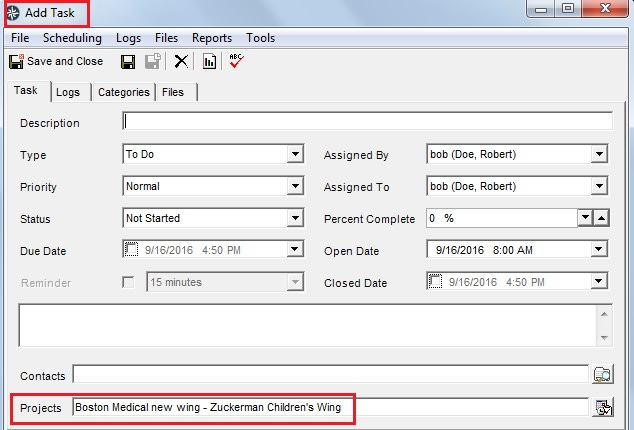Click the report chart icon in toolbar
634x430 pixels.
(209, 62)
